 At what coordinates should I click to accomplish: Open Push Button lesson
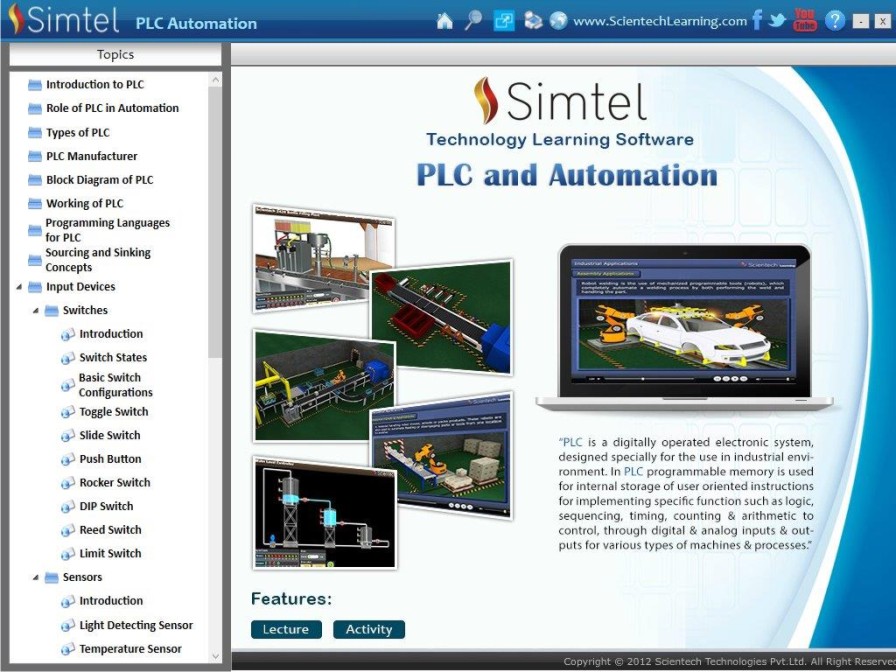110,459
